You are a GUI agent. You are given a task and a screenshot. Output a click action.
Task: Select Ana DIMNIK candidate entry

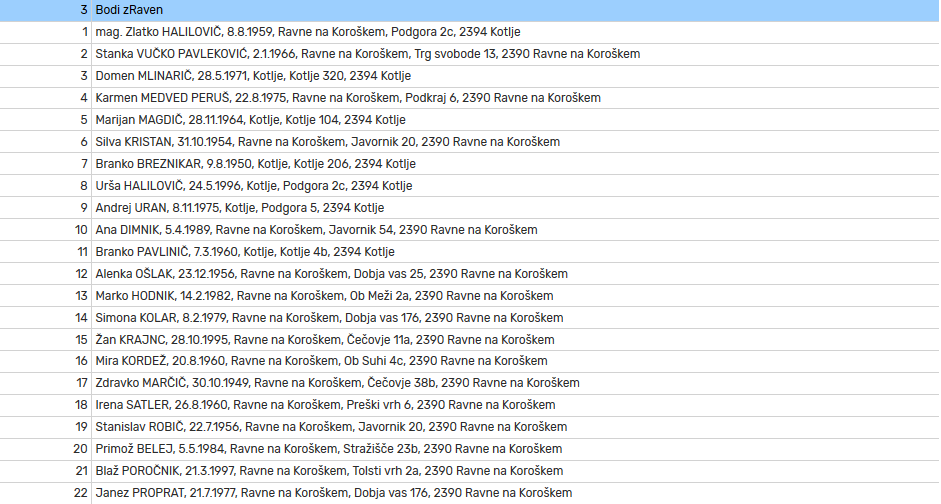coord(316,230)
